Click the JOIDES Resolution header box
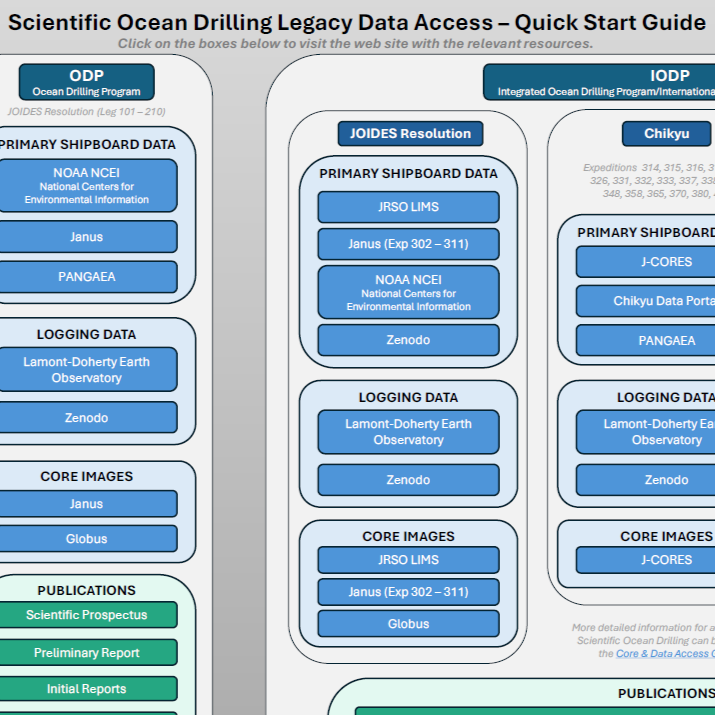 coord(410,134)
